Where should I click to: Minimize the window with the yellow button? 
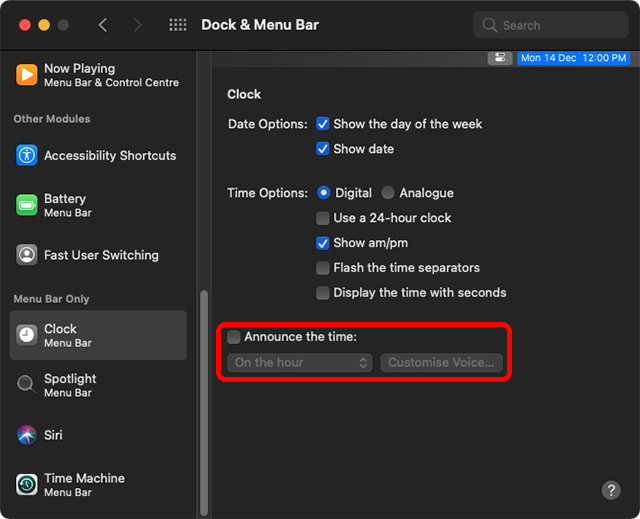point(44,25)
